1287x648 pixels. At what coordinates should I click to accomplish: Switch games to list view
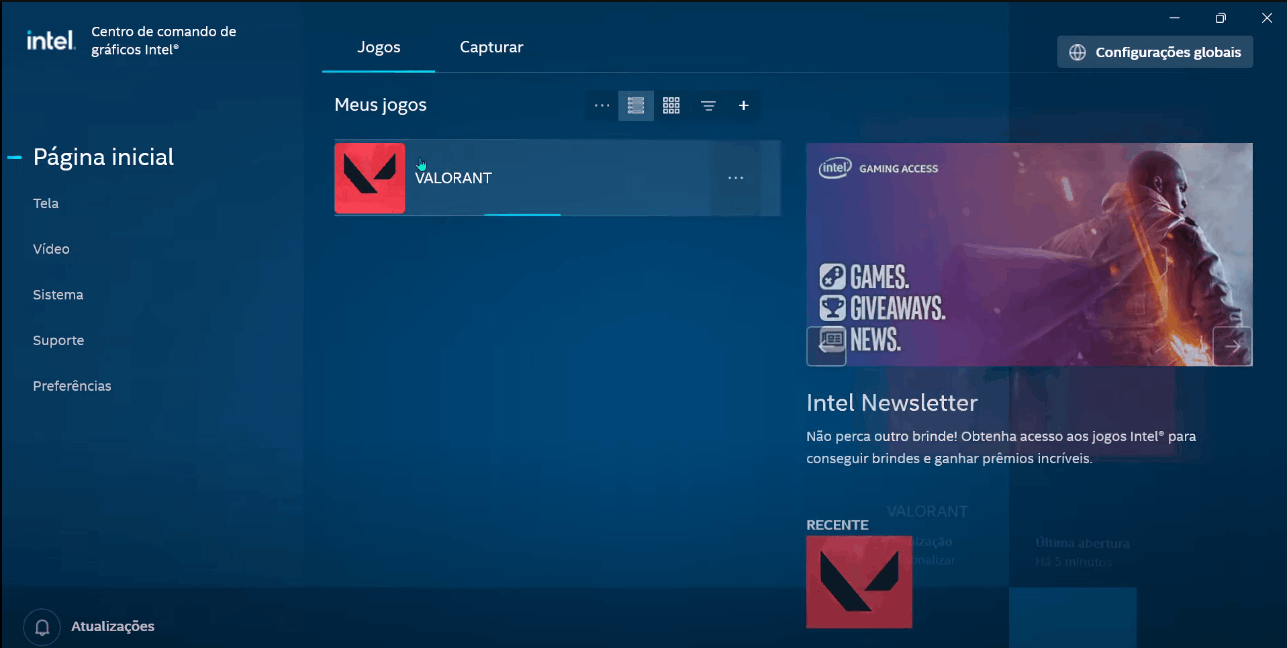point(636,106)
